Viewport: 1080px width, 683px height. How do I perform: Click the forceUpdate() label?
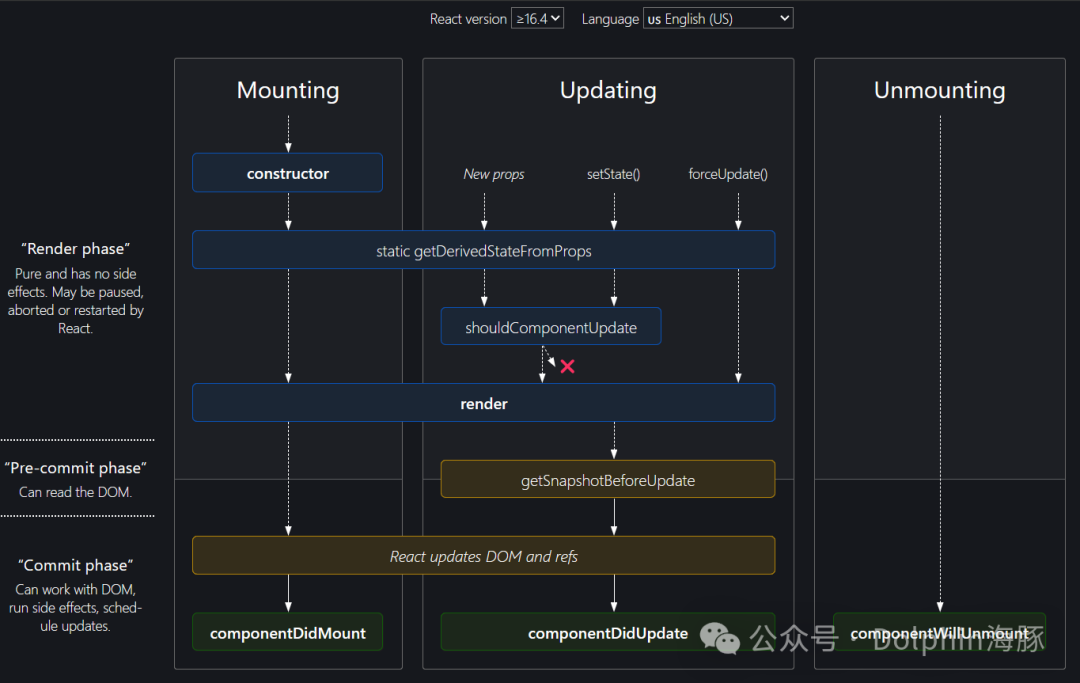728,174
